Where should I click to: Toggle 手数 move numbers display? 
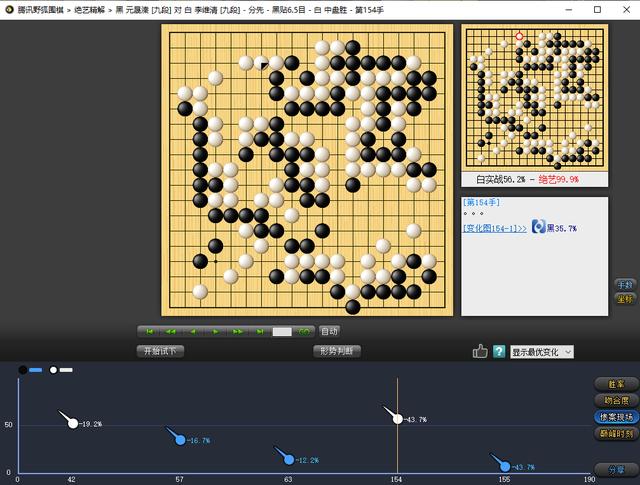point(625,285)
